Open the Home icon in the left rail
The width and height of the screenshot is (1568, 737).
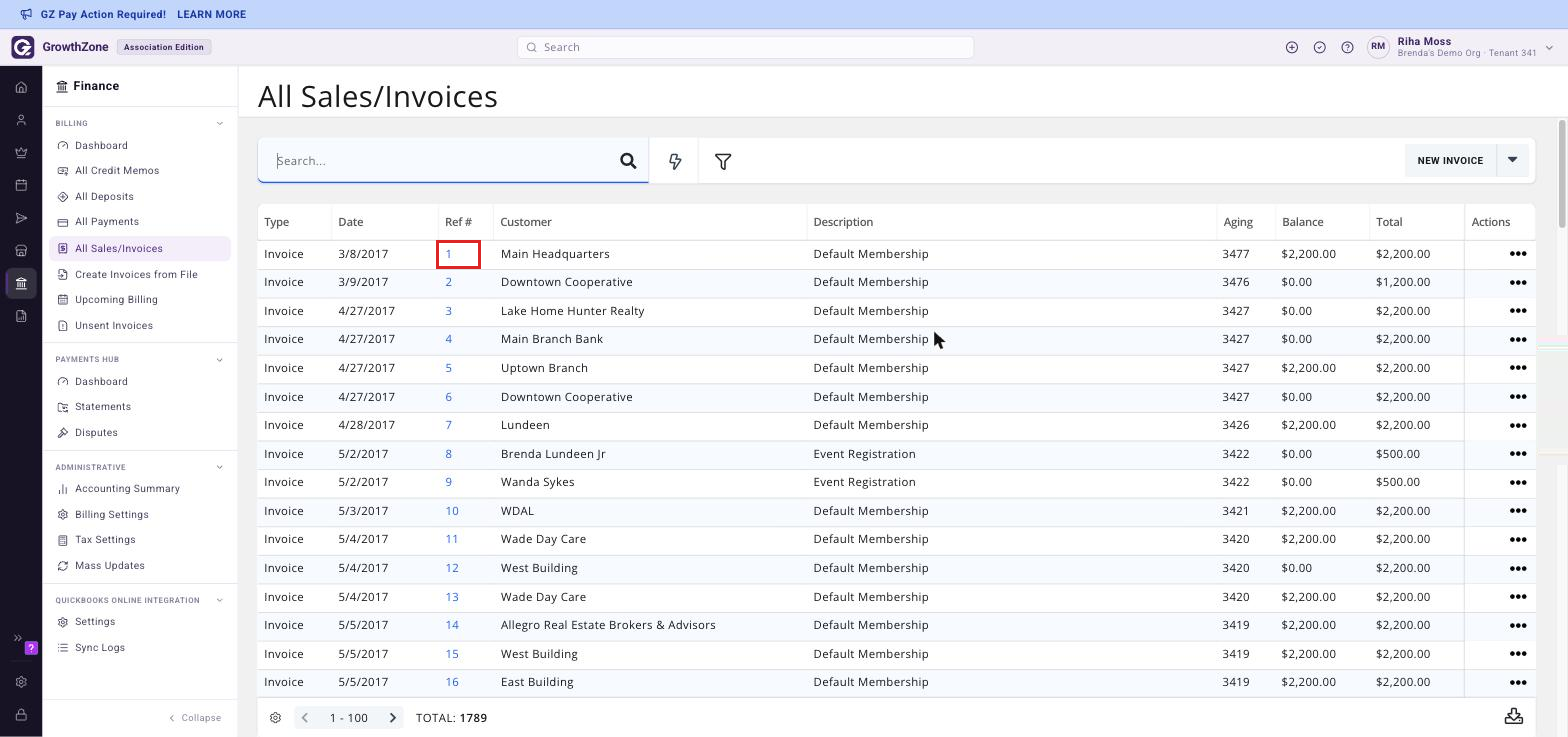coord(21,87)
